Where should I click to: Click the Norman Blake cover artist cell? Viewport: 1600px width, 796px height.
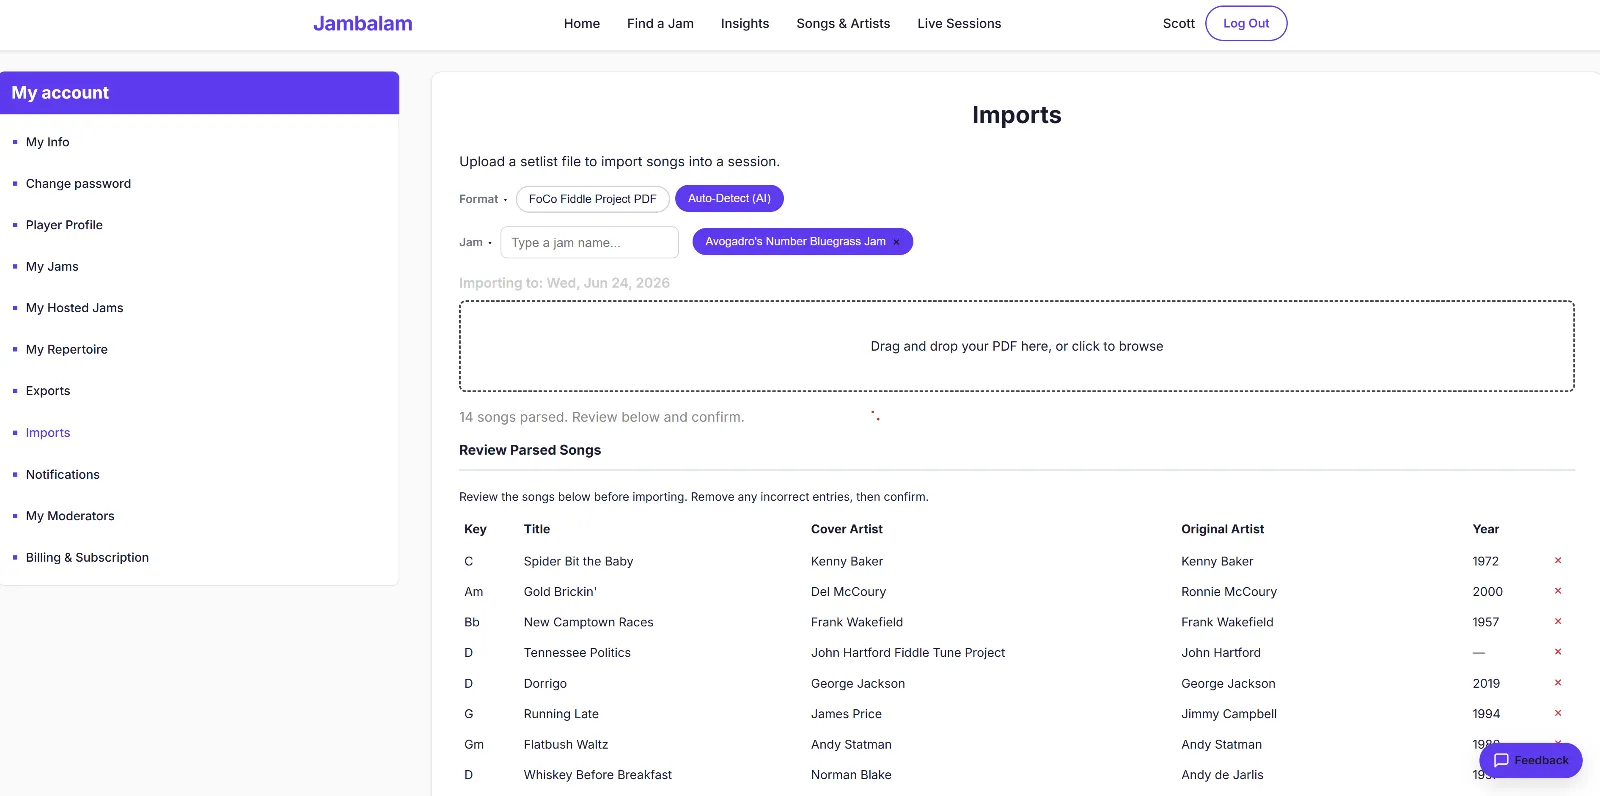pyautogui.click(x=851, y=775)
